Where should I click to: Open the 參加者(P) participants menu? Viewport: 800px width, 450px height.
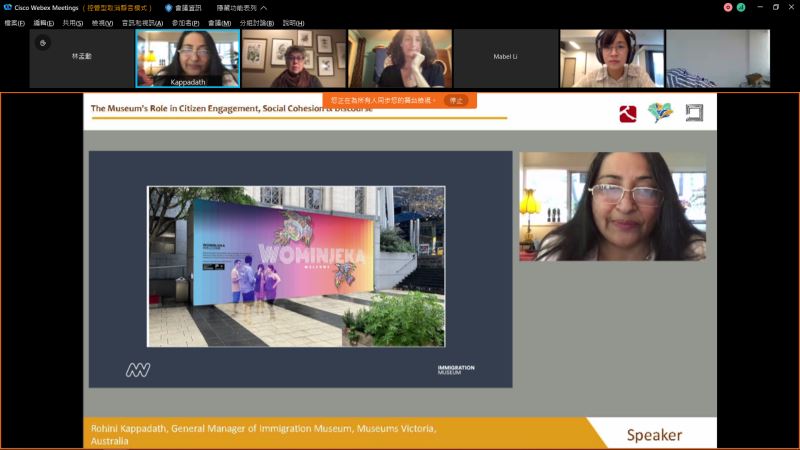186,22
